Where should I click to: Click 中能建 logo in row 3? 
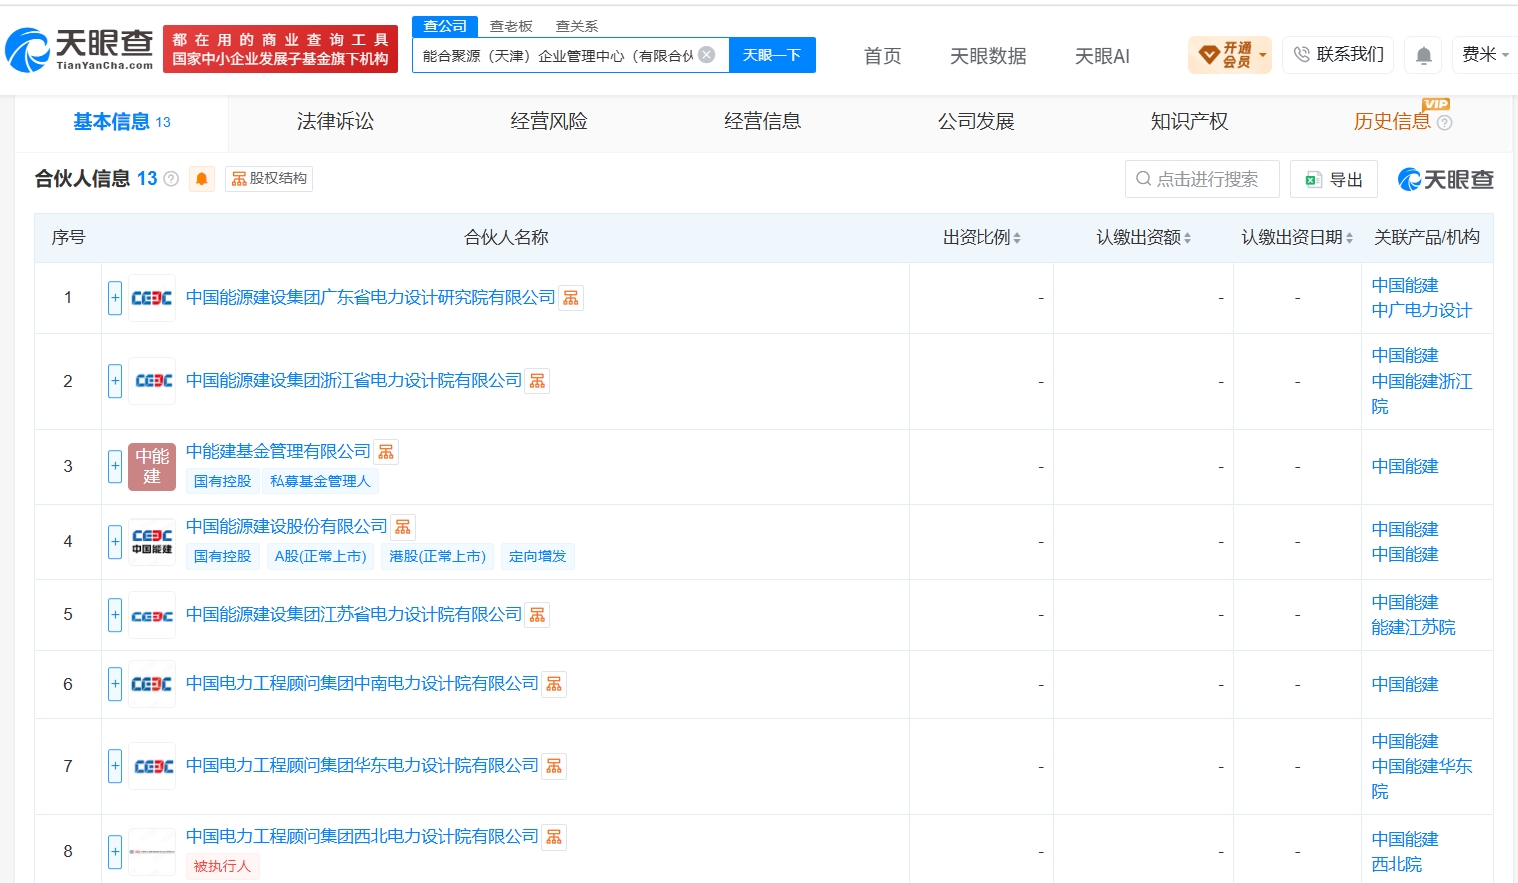point(152,466)
